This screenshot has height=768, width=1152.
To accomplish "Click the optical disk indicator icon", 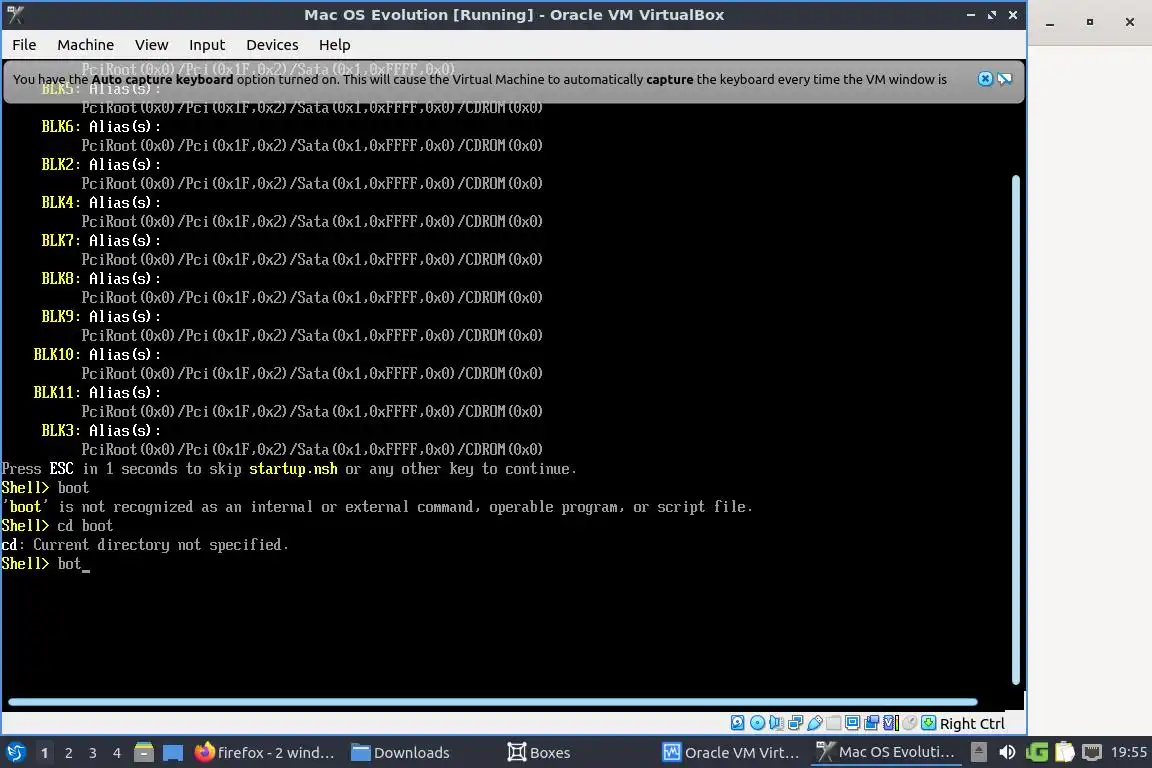I will click(x=757, y=723).
